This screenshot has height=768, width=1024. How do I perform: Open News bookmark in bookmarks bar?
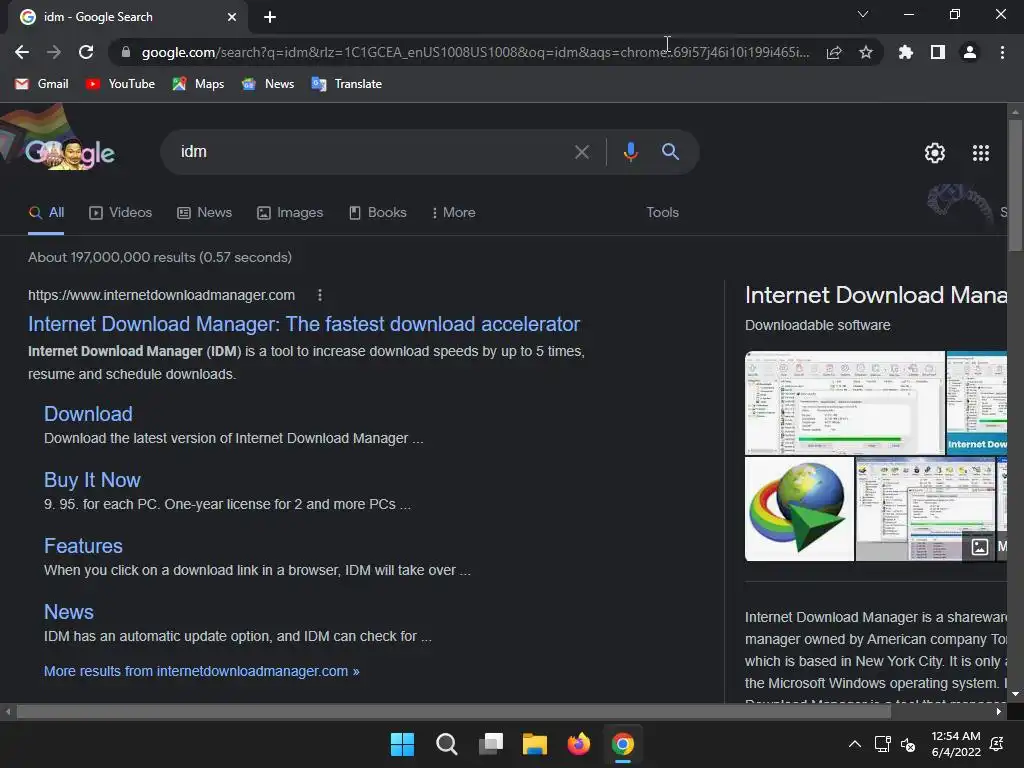(x=268, y=84)
